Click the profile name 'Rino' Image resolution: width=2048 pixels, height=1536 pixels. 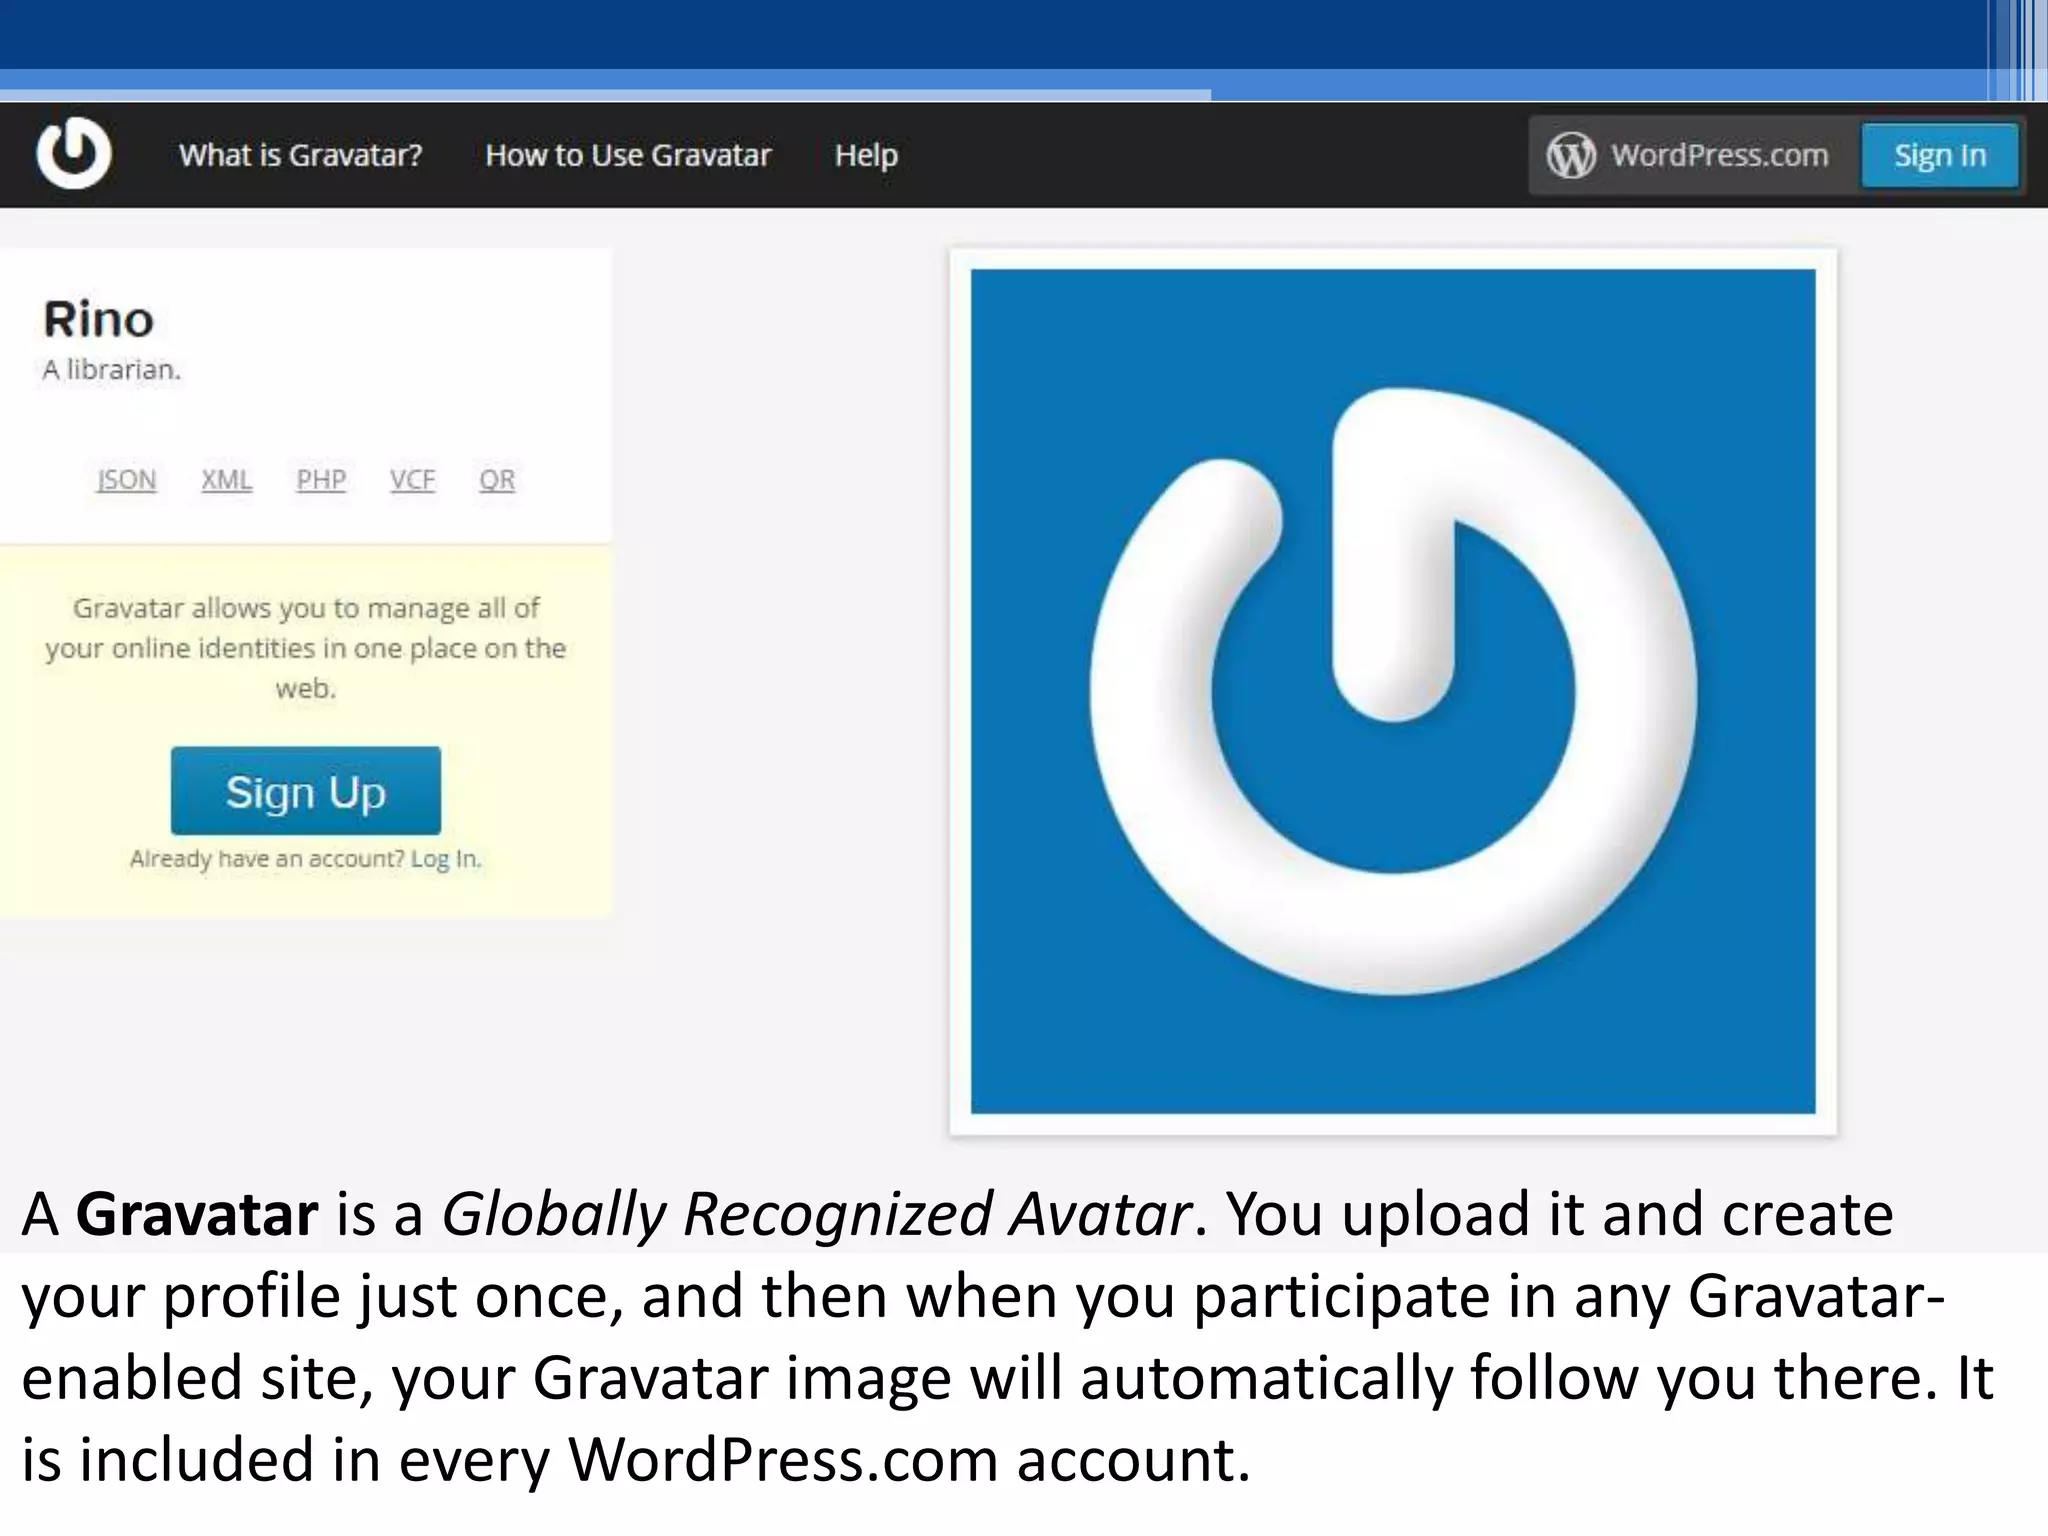coord(98,320)
